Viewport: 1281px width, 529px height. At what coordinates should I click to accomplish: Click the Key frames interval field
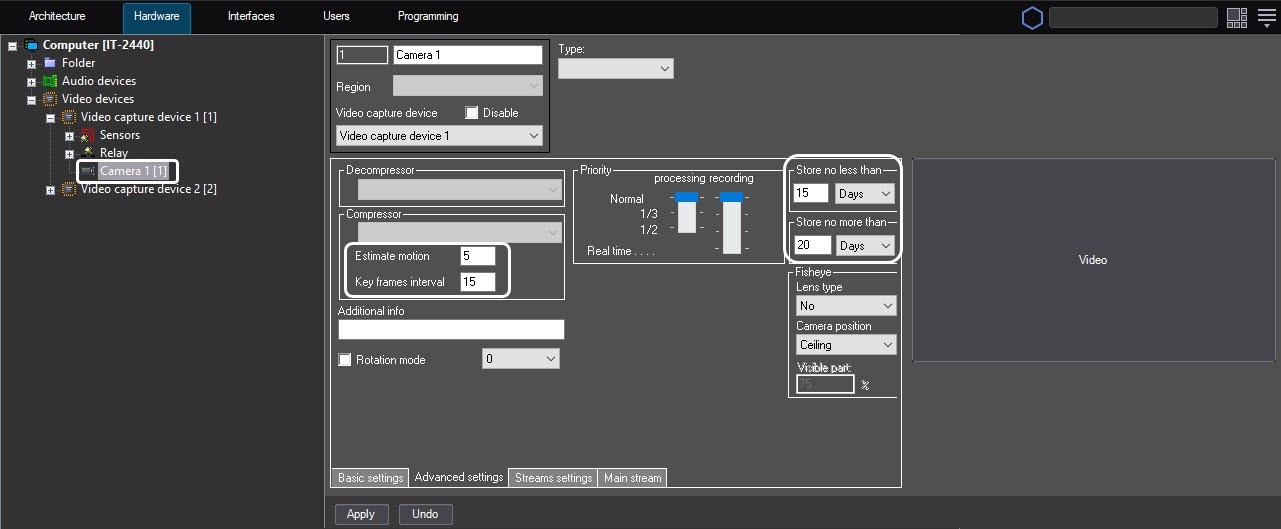(477, 282)
